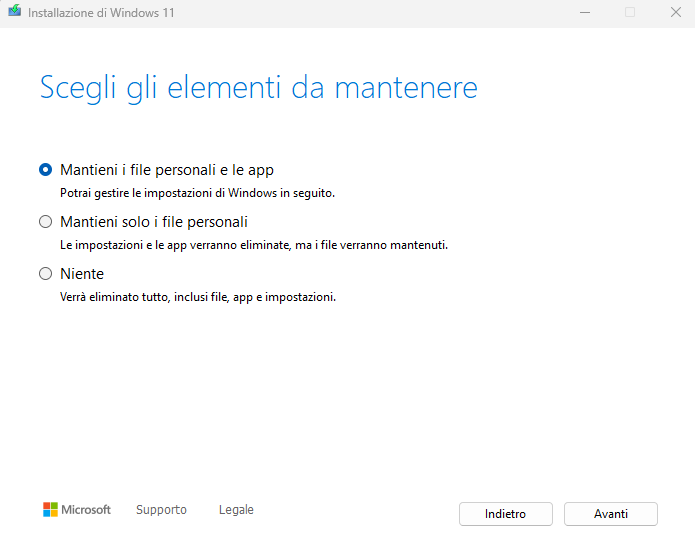Click the four-color Microsoft logo squares
This screenshot has width=695, height=543.
tap(50, 510)
